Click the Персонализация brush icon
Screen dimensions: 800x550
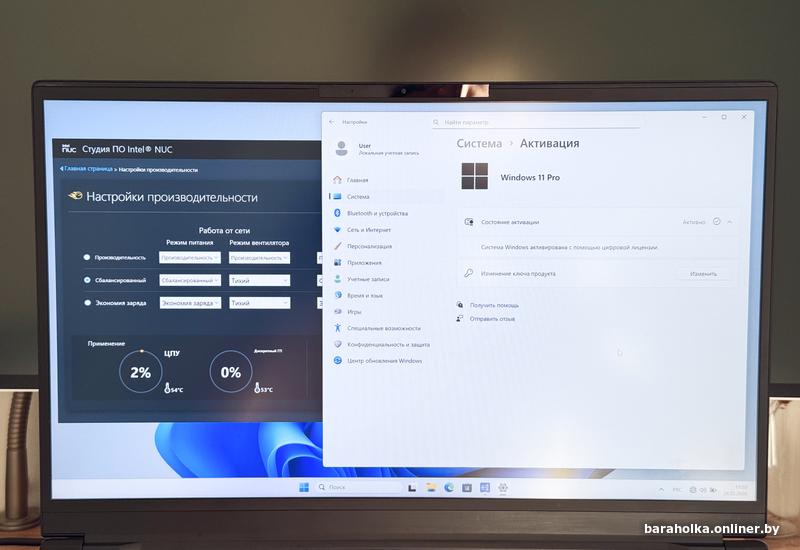tap(337, 246)
